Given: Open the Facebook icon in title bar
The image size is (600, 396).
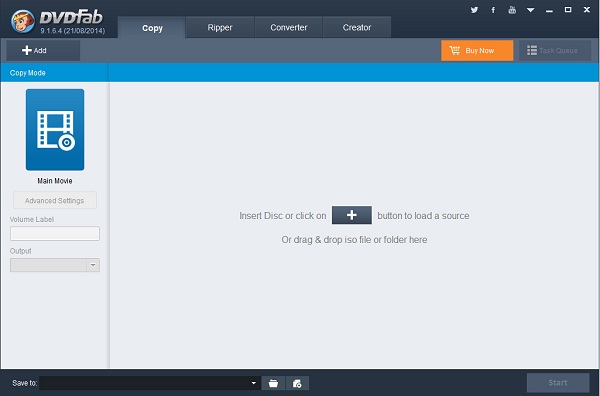Looking at the screenshot, I should [493, 10].
